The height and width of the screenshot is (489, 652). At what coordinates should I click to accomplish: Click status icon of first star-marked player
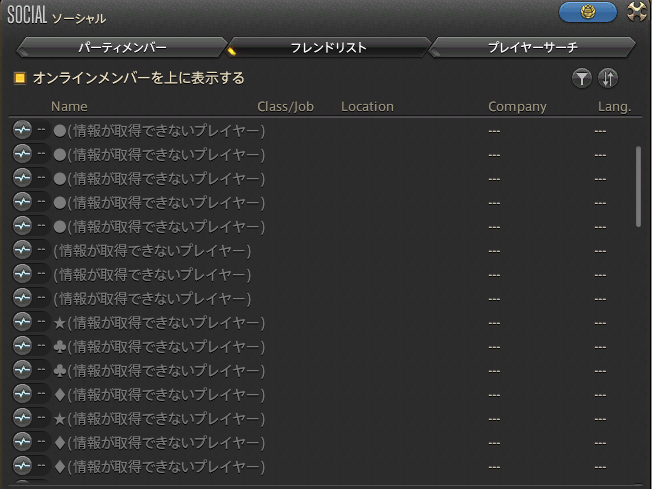click(x=22, y=321)
